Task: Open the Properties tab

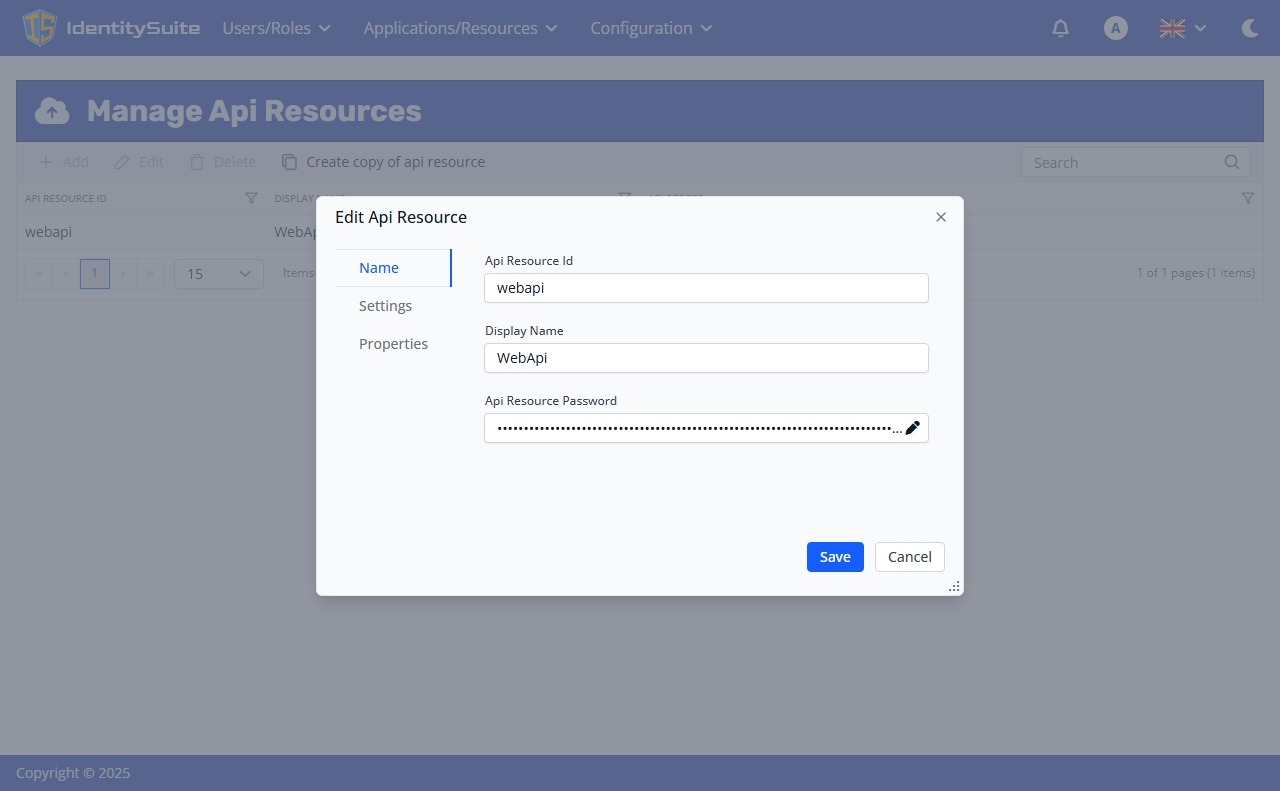Action: pyautogui.click(x=393, y=343)
